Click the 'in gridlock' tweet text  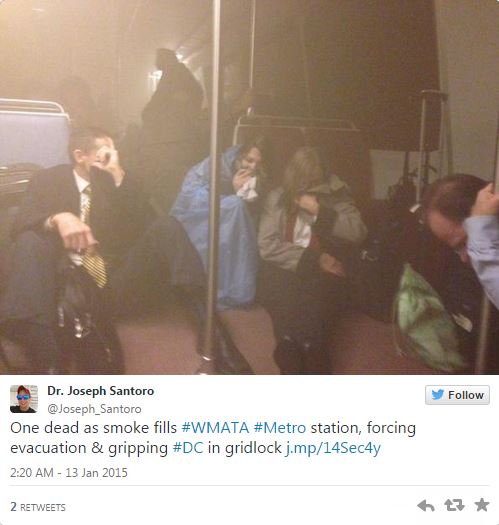pyautogui.click(x=245, y=449)
